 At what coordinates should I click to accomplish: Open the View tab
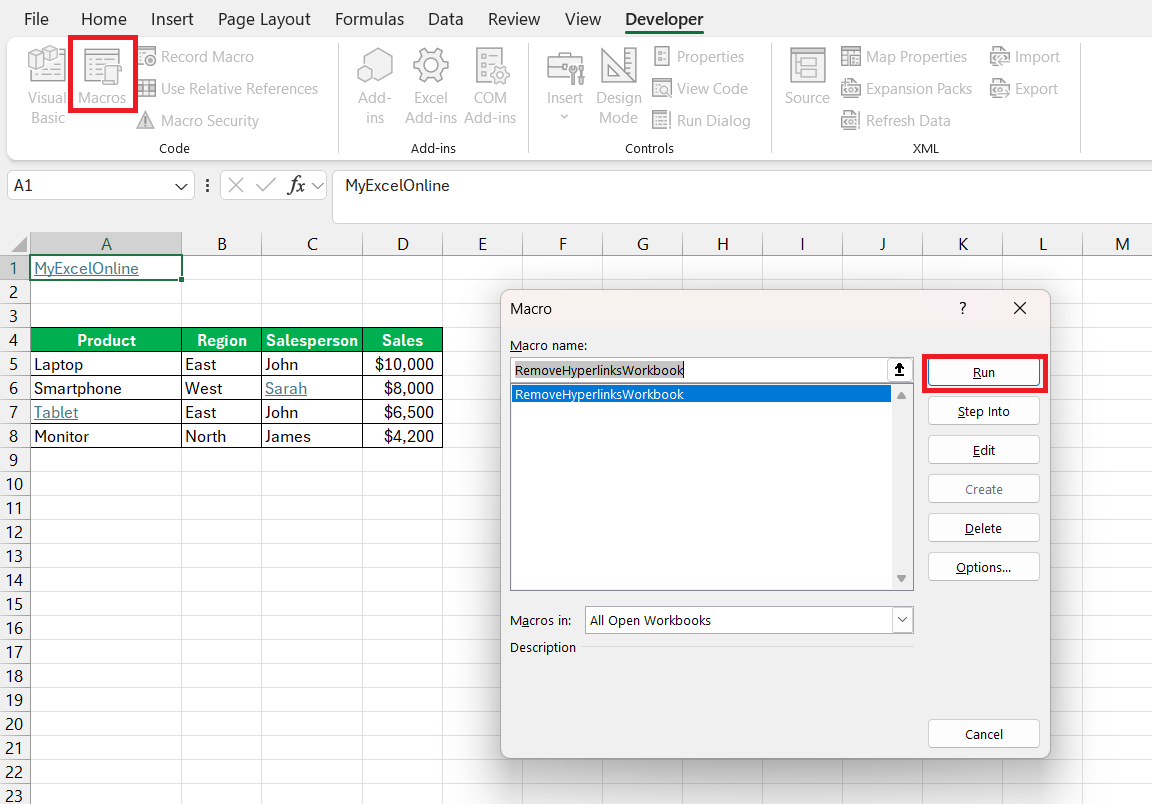(583, 19)
